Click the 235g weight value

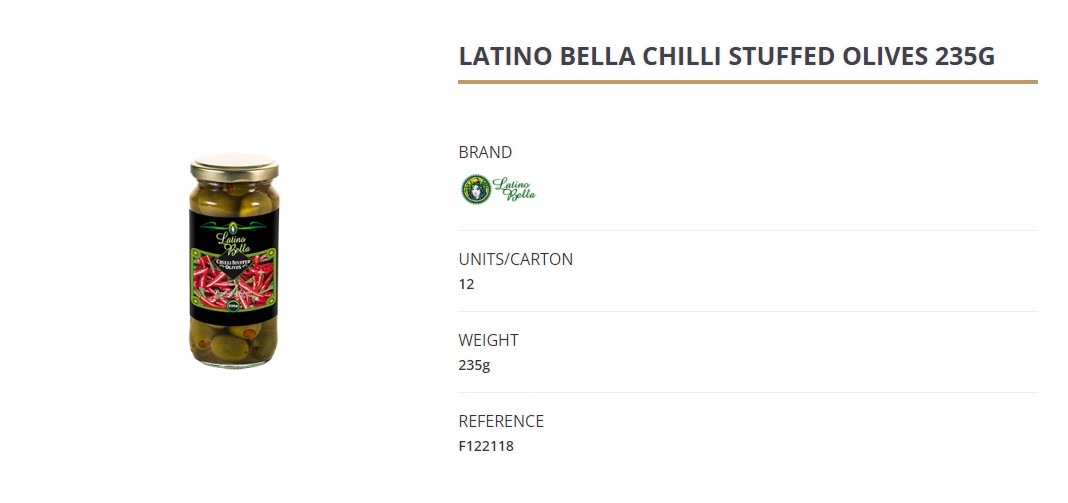pos(474,365)
